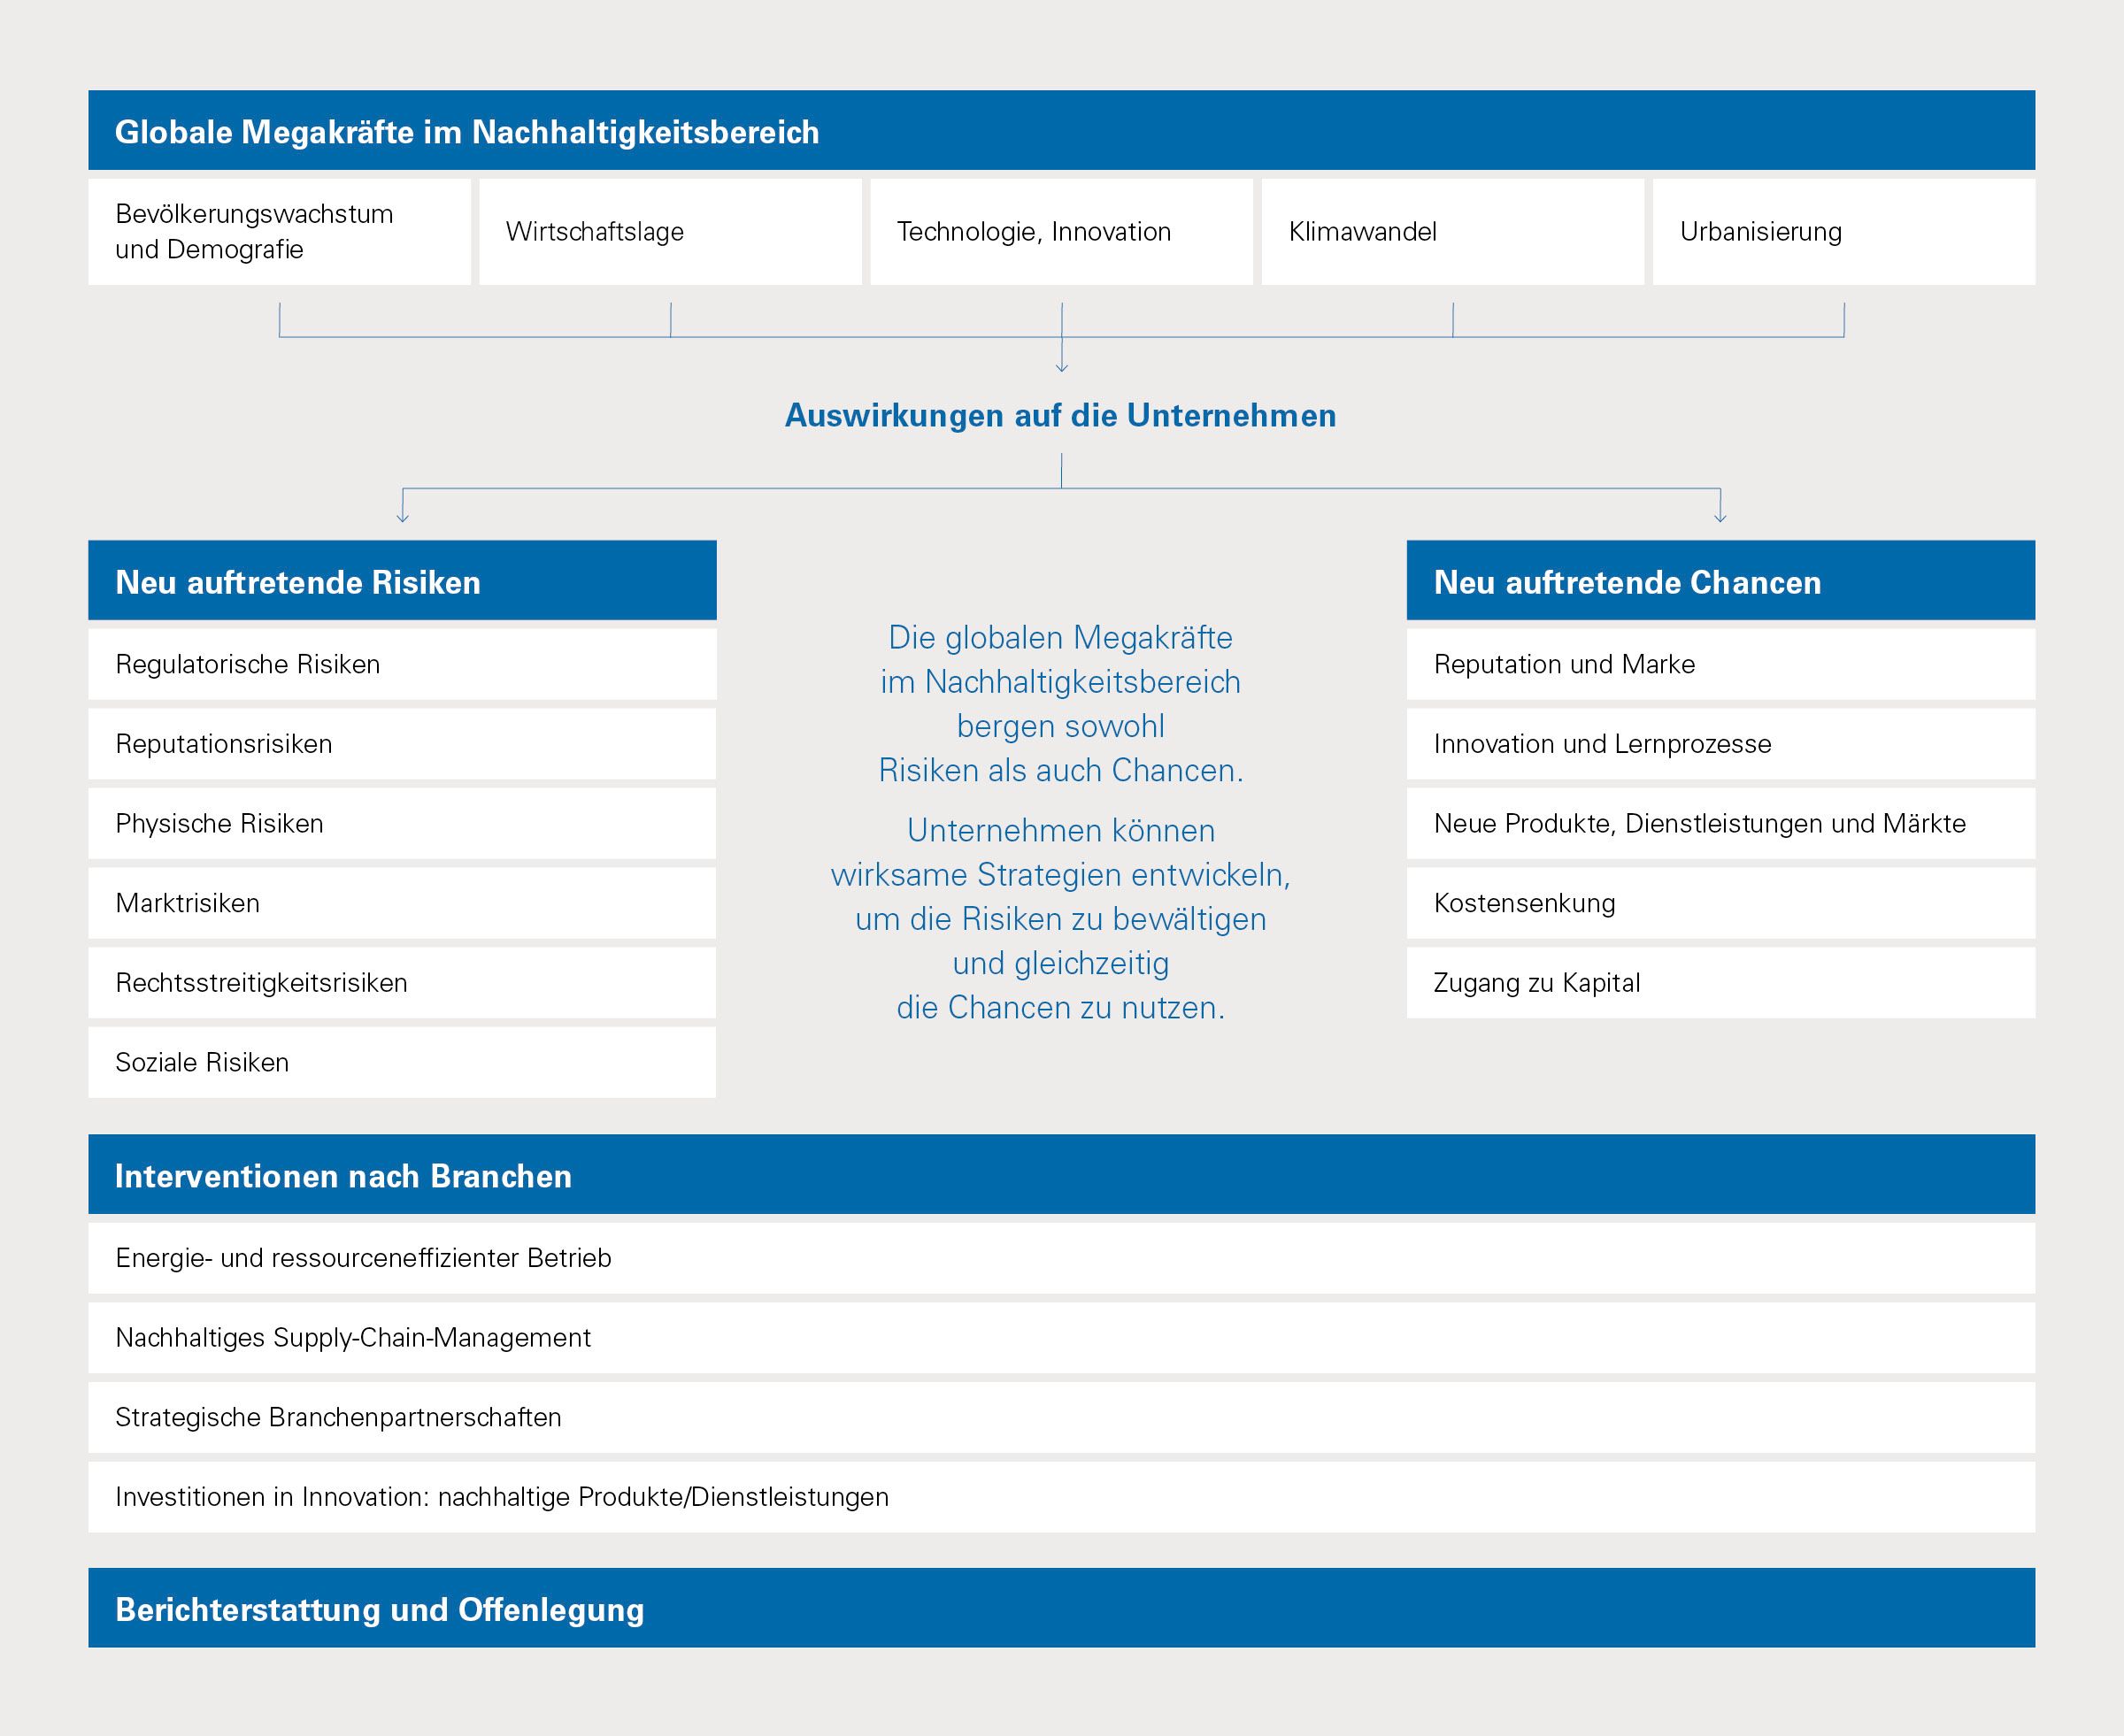Click the Innovation und Lernprozesse row
The image size is (2124, 1736).
1720,744
